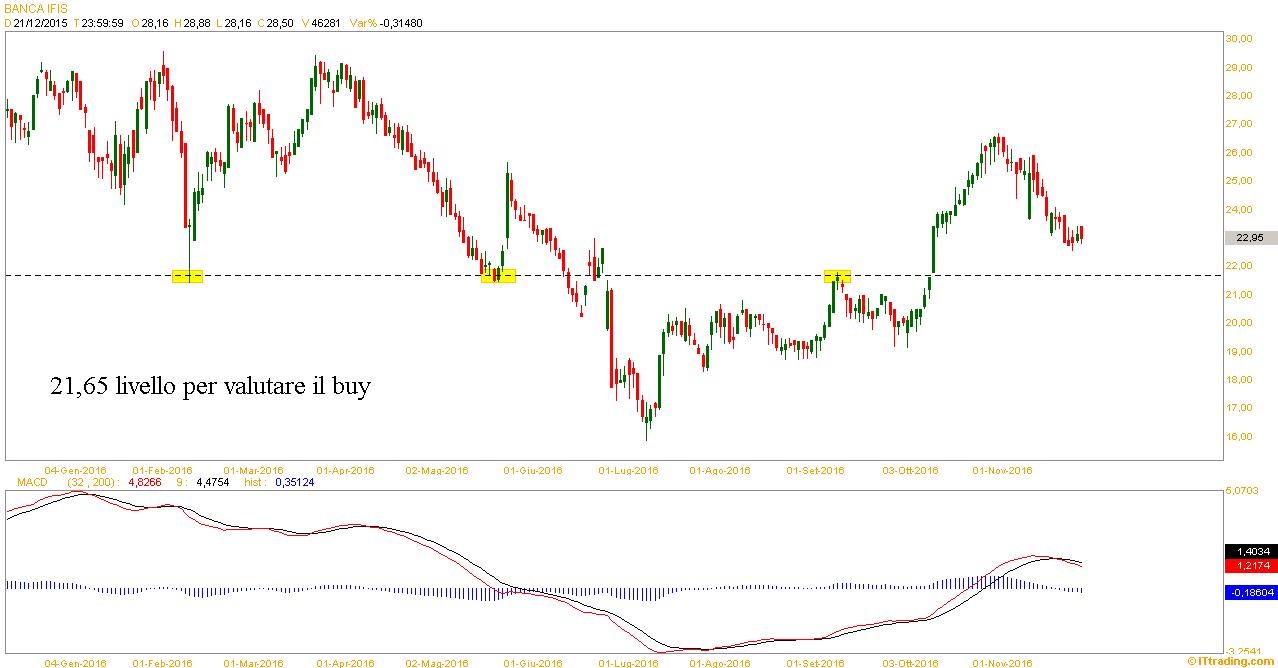This screenshot has height=668, width=1278.
Task: Click the 16,00 level on price scale
Action: point(1239,436)
